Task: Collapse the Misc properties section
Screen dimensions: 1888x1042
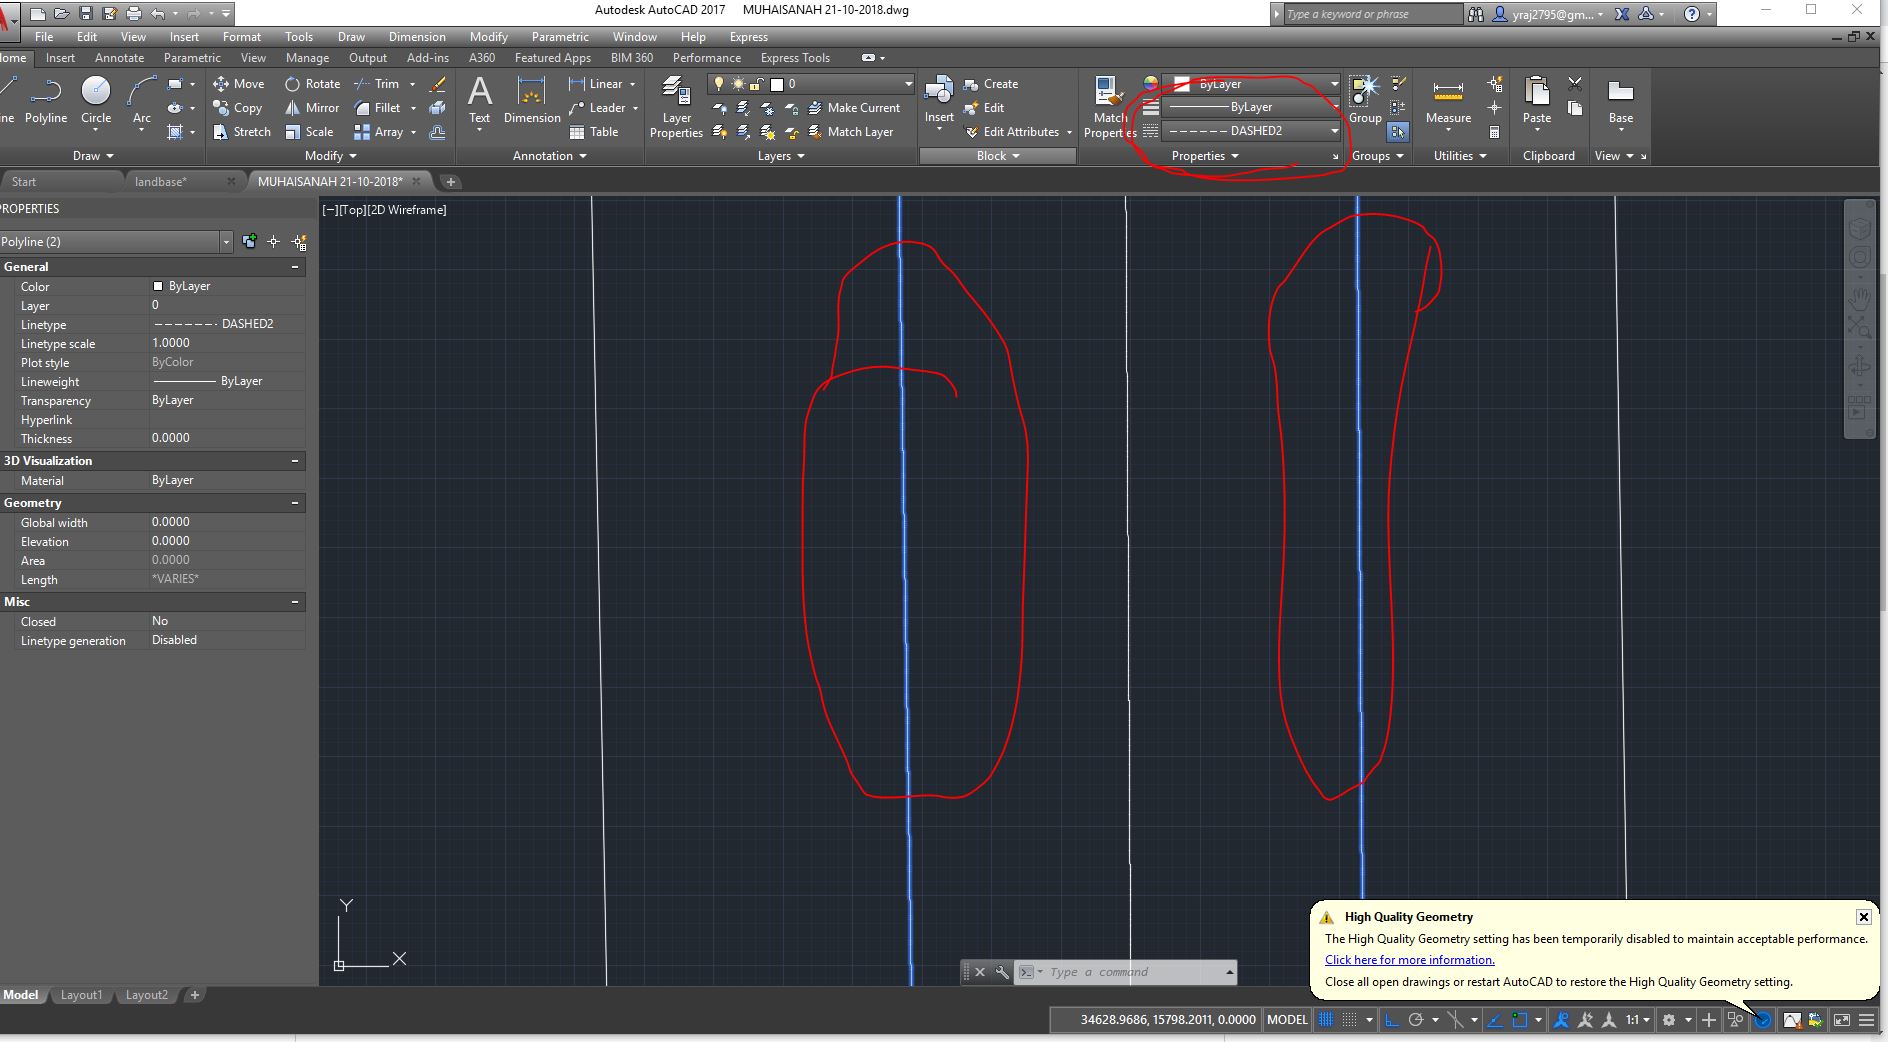Action: tap(295, 602)
